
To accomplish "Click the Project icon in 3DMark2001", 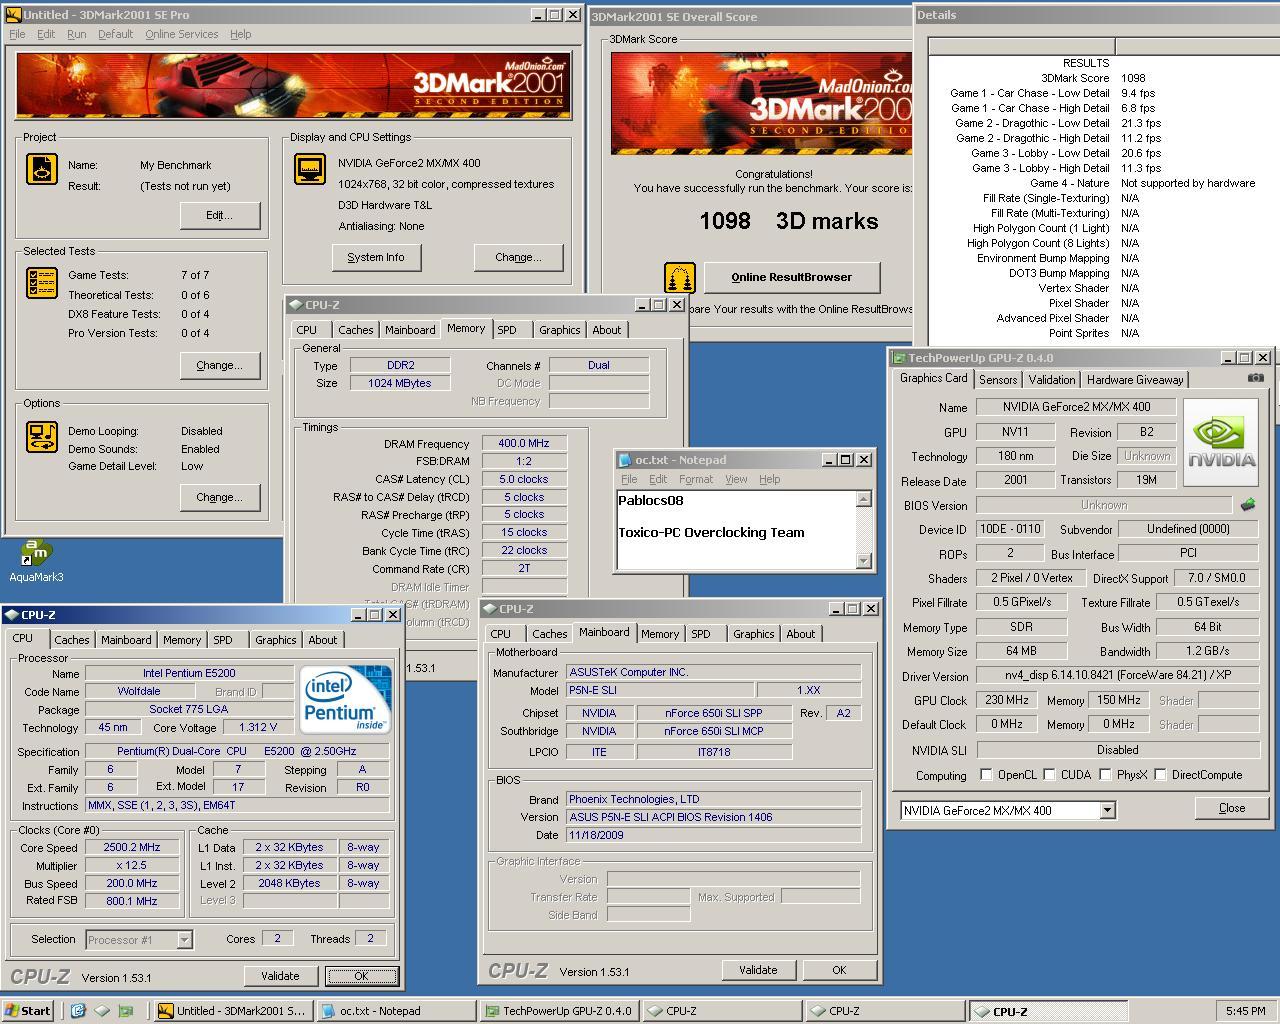I will click(42, 169).
